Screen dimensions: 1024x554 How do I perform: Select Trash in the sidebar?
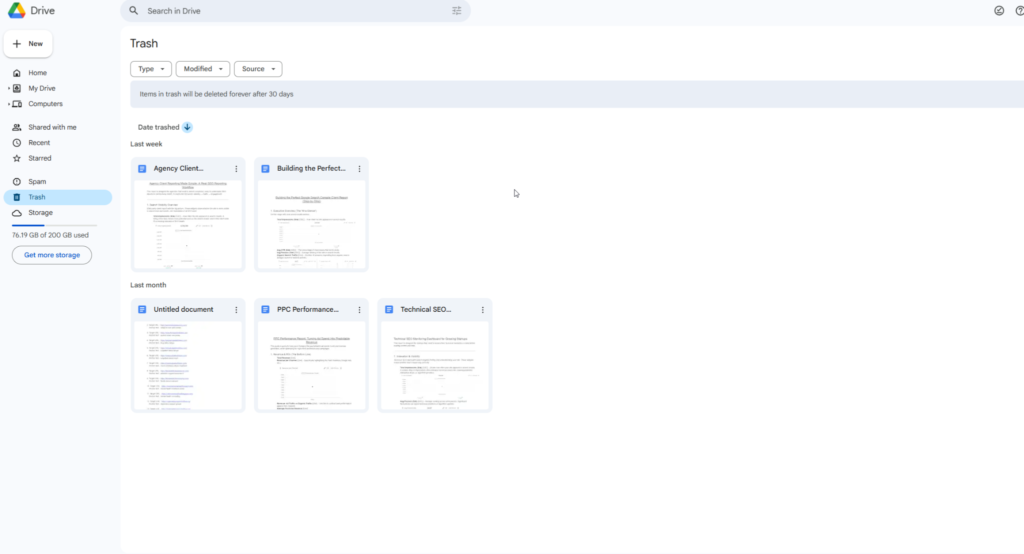(57, 197)
